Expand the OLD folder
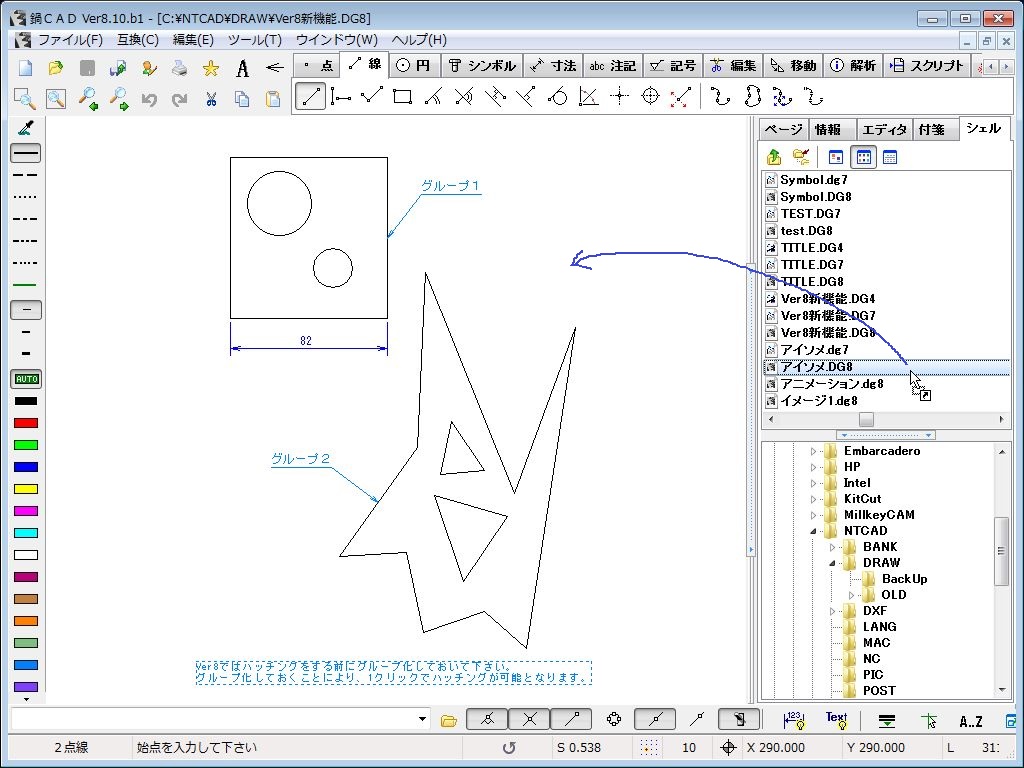Image resolution: width=1024 pixels, height=768 pixels. (851, 595)
